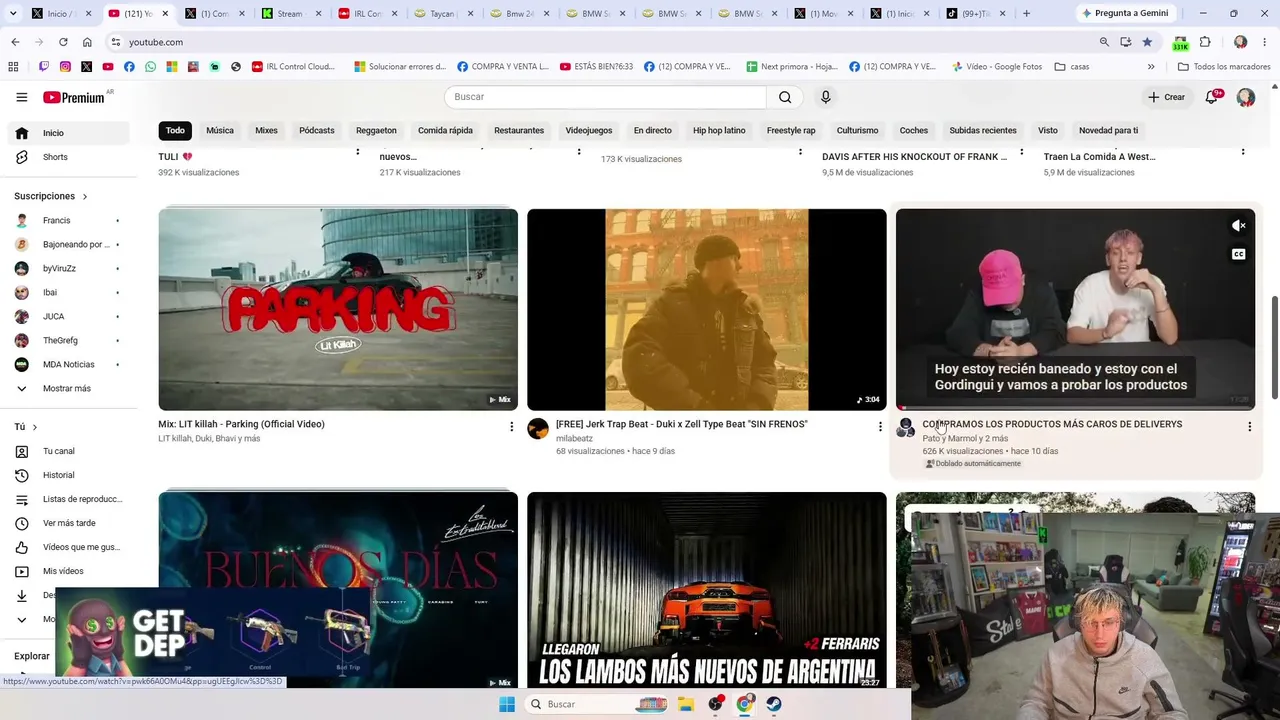Open YouTube notifications bell
The height and width of the screenshot is (720, 1280).
point(1212,97)
